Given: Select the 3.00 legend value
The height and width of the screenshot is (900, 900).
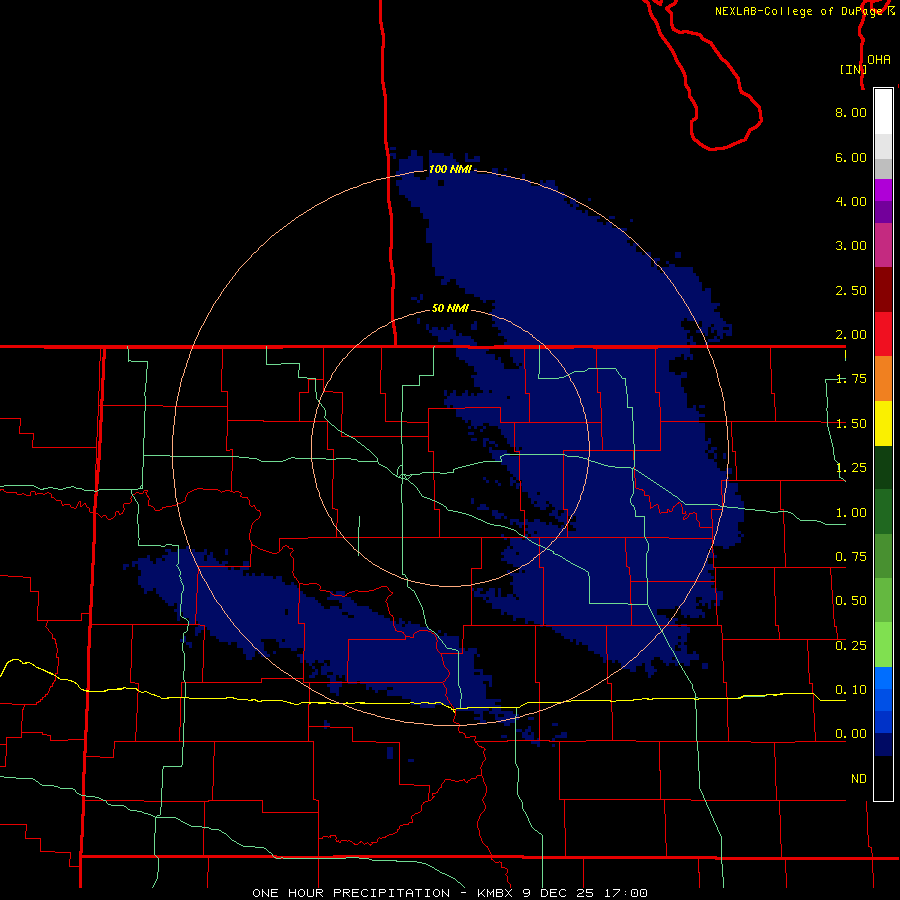Looking at the screenshot, I should coord(851,246).
